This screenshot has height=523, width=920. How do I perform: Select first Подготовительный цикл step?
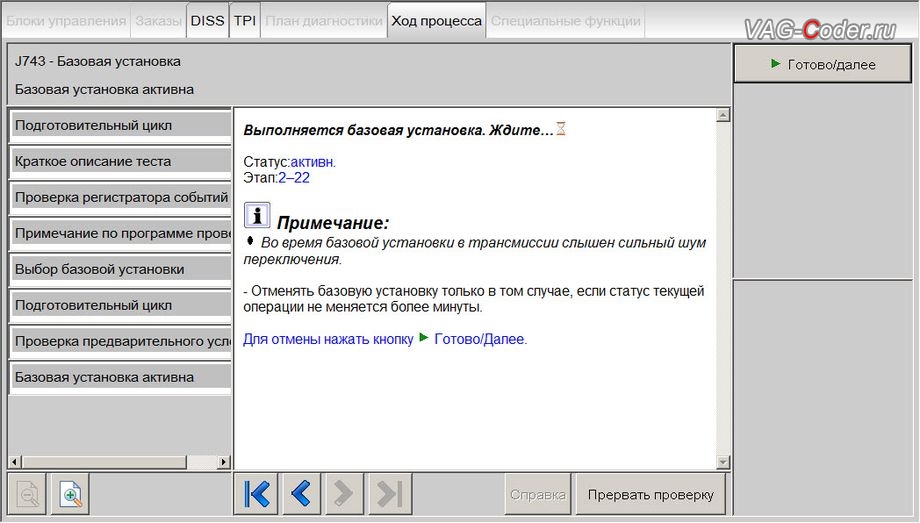click(120, 125)
